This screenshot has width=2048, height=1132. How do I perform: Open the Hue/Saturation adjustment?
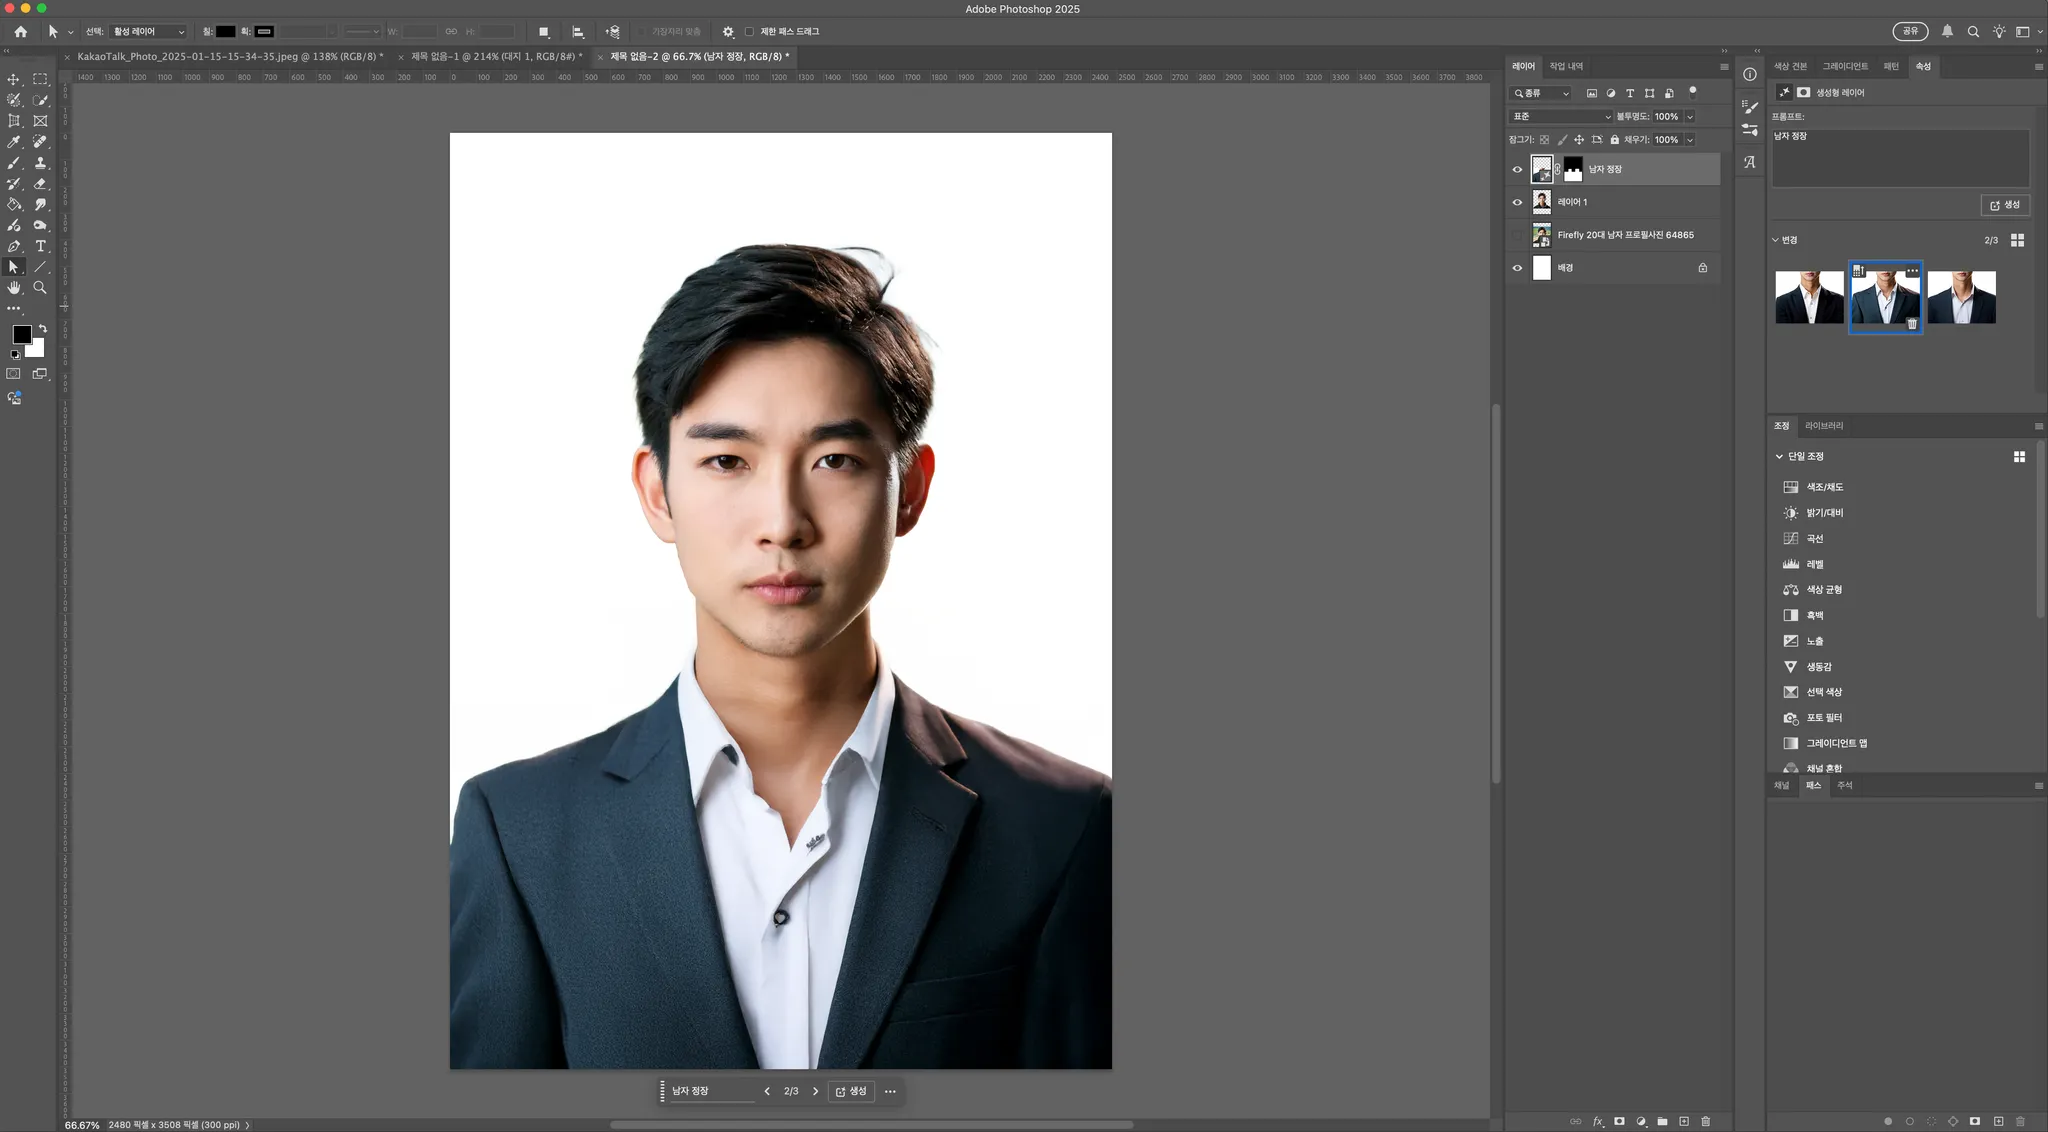[1824, 487]
